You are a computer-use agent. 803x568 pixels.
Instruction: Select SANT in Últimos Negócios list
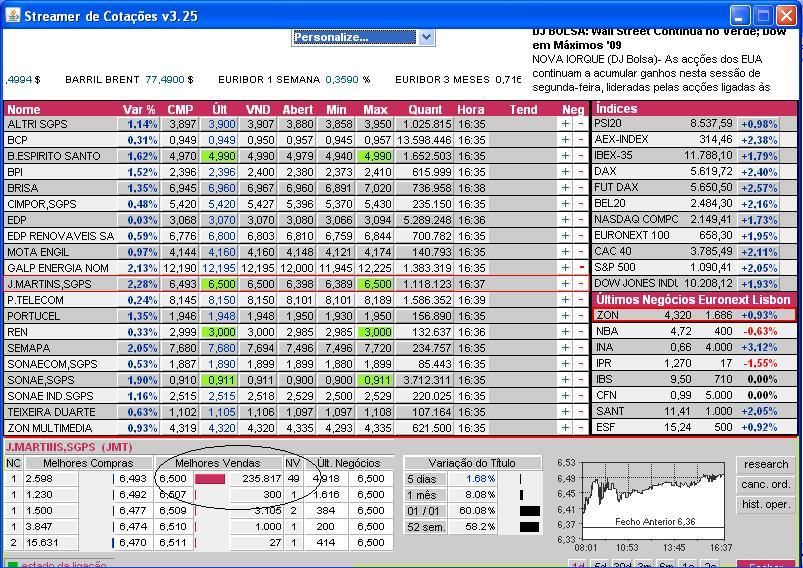coord(694,411)
